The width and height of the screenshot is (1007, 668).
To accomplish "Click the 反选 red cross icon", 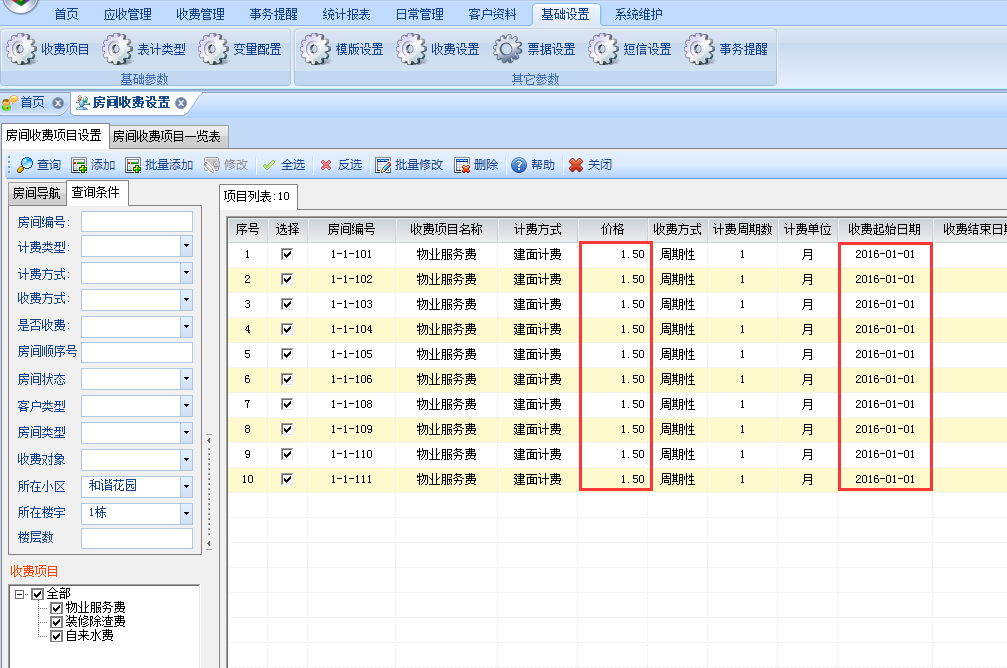I will [x=326, y=165].
